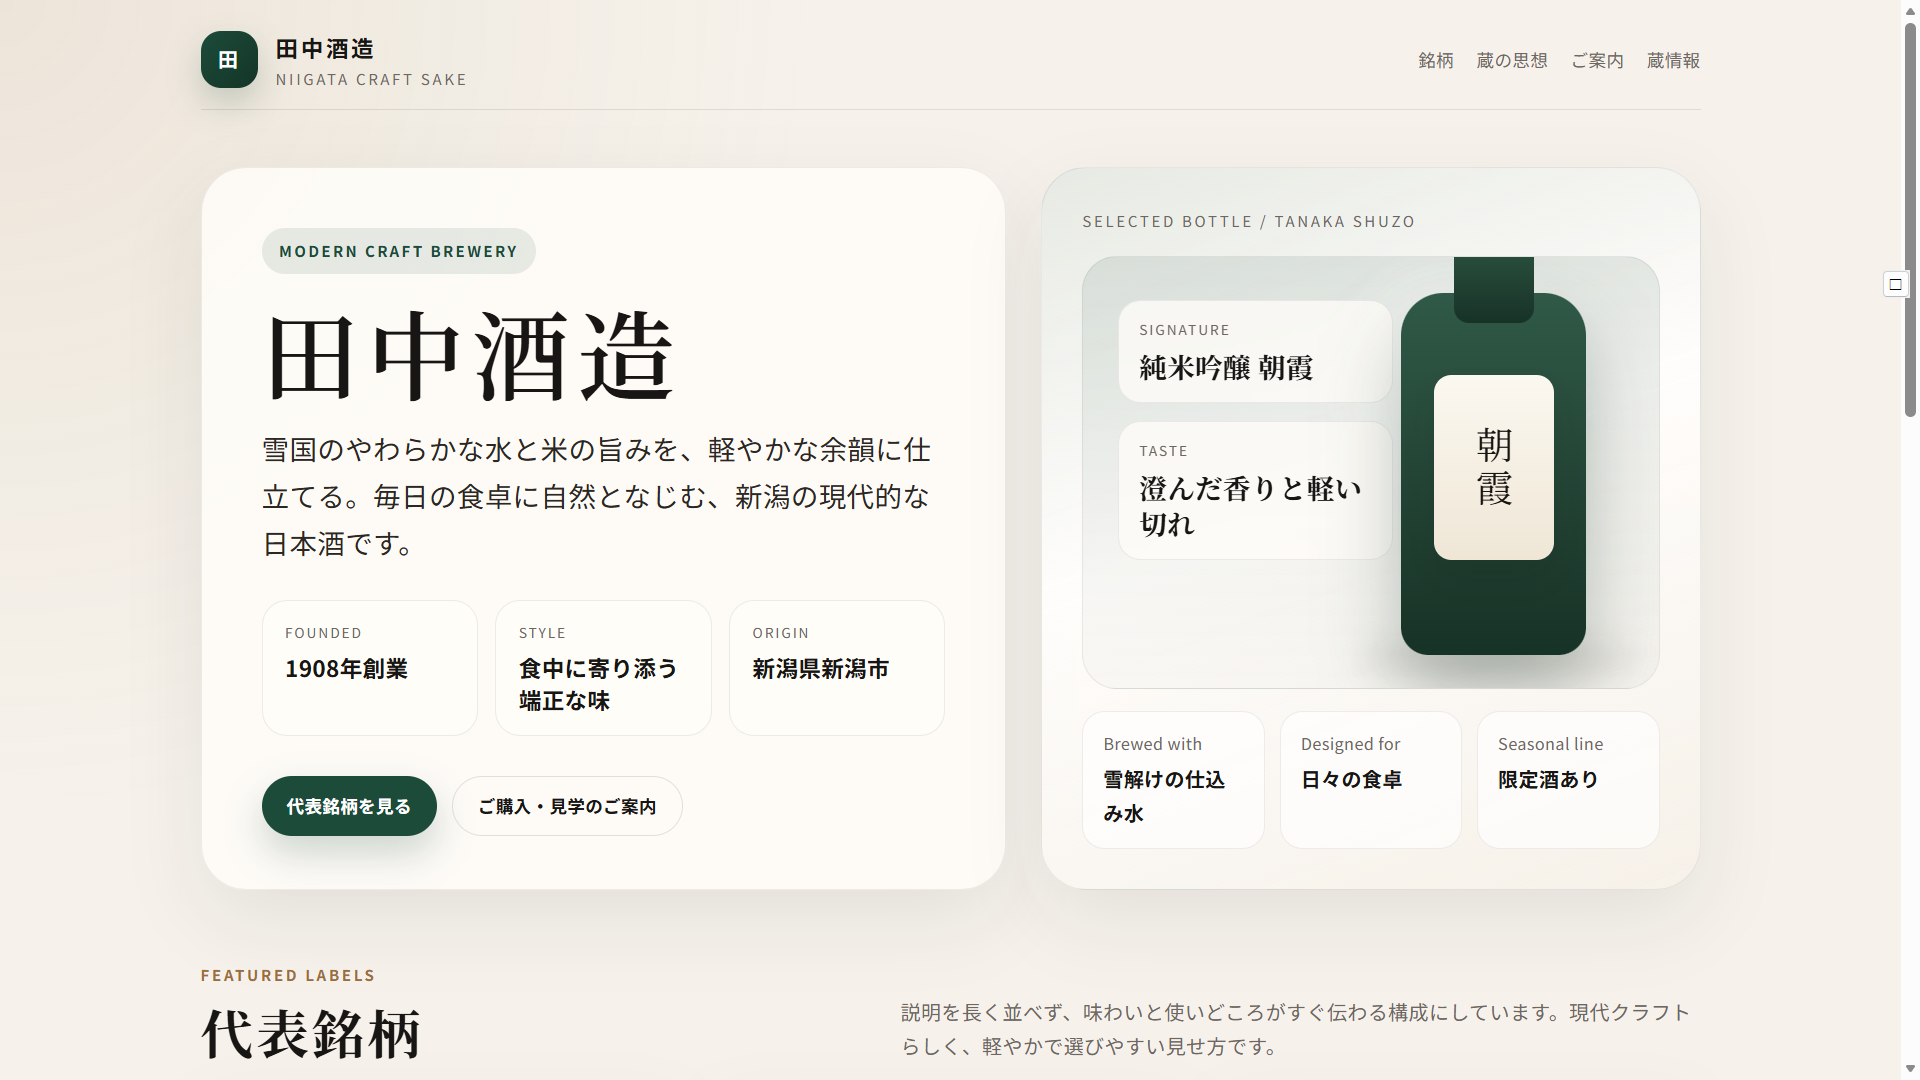Screen dimensions: 1920x1080
Task: Click the 田中酒造 header brand name
Action: 325,49
